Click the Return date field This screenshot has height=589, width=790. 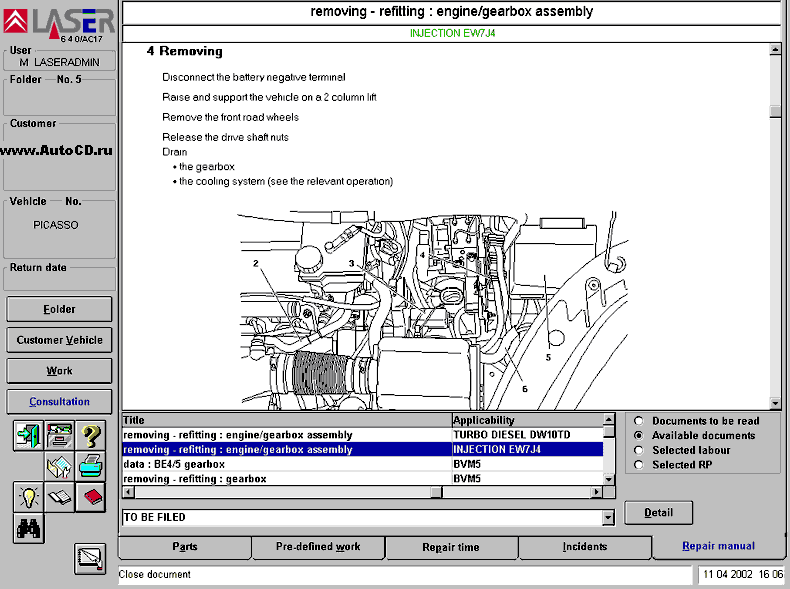59,279
